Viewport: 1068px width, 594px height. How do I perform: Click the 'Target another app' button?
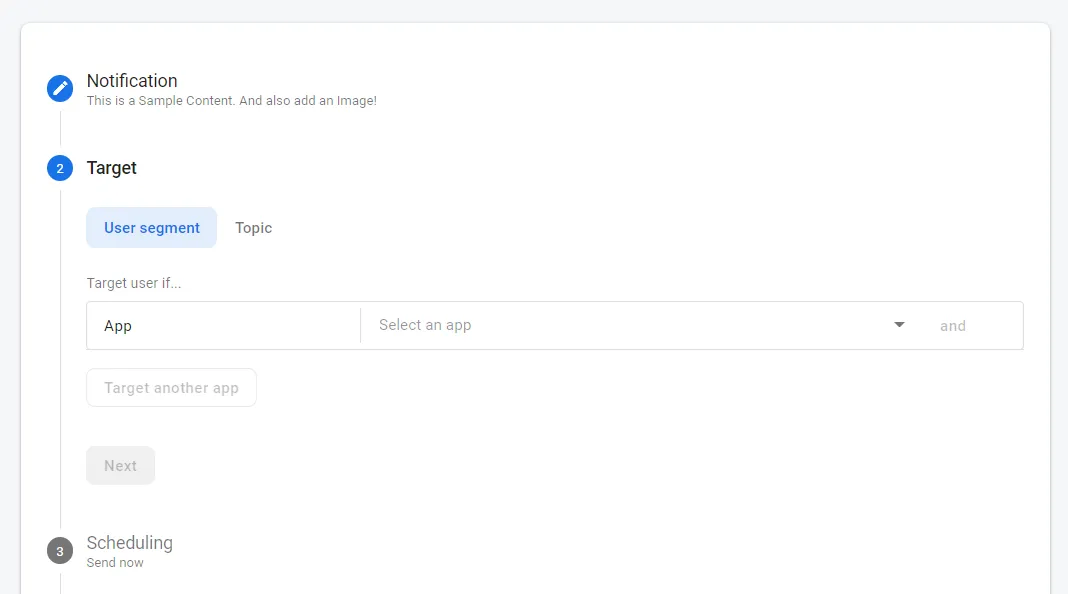point(171,388)
